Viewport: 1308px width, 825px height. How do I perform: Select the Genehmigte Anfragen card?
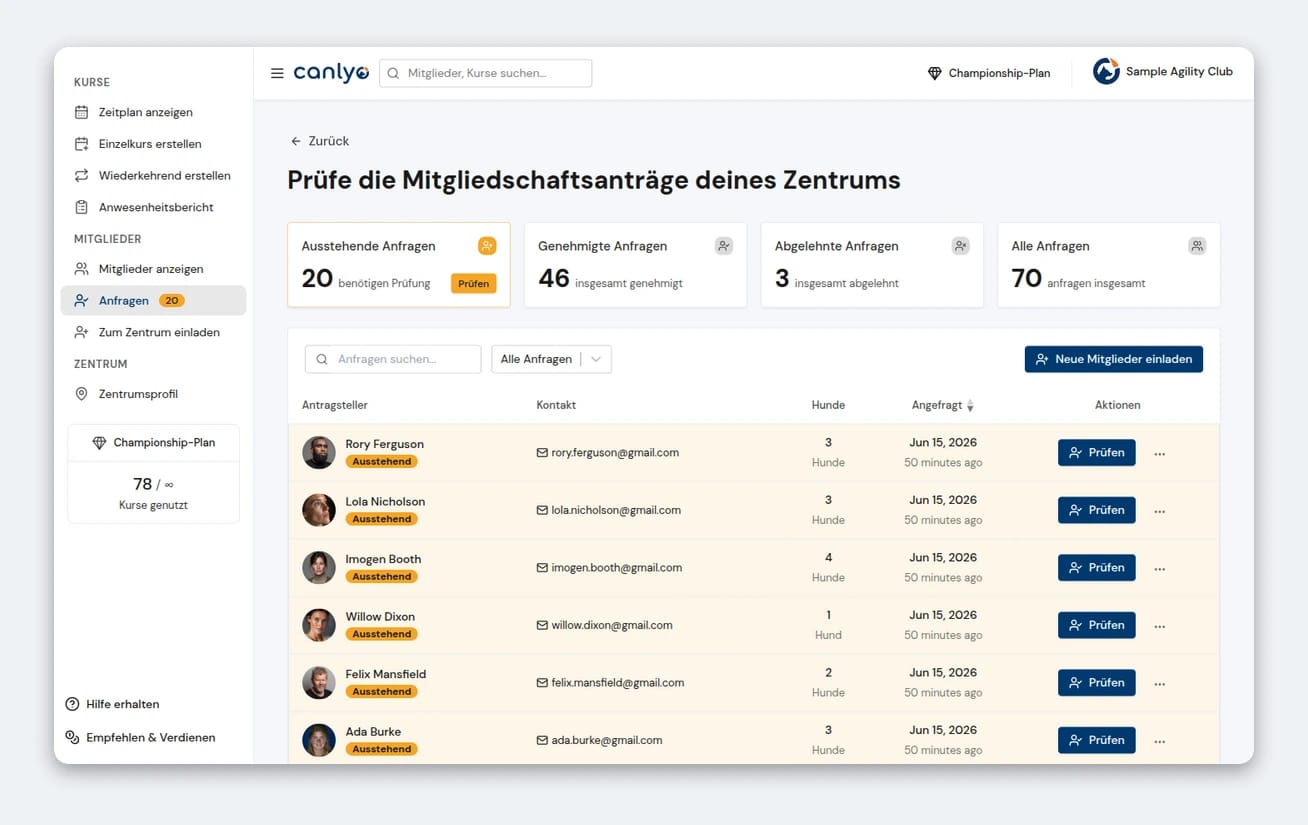(x=635, y=265)
